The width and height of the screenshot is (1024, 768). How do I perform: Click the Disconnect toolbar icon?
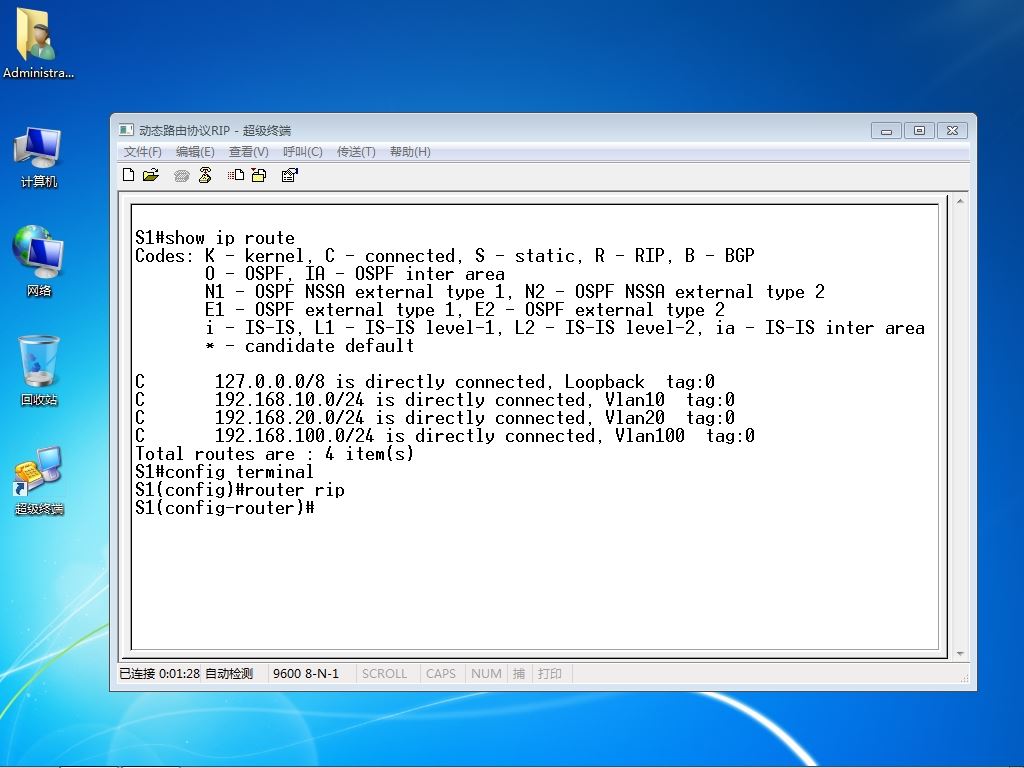205,174
